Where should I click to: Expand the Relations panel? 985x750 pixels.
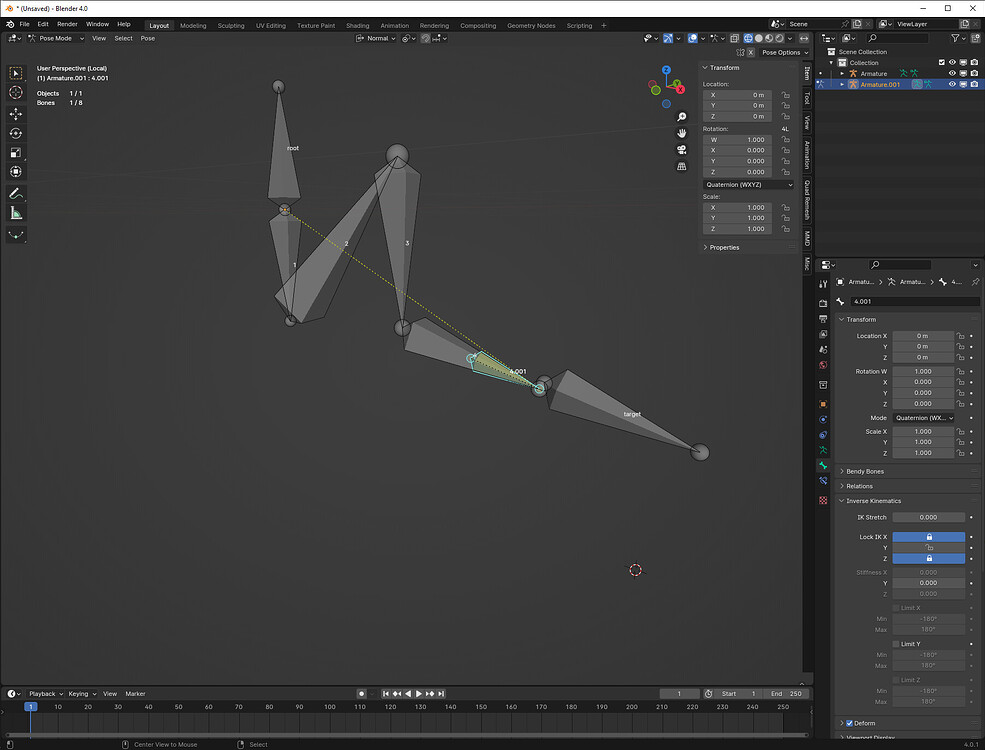859,486
